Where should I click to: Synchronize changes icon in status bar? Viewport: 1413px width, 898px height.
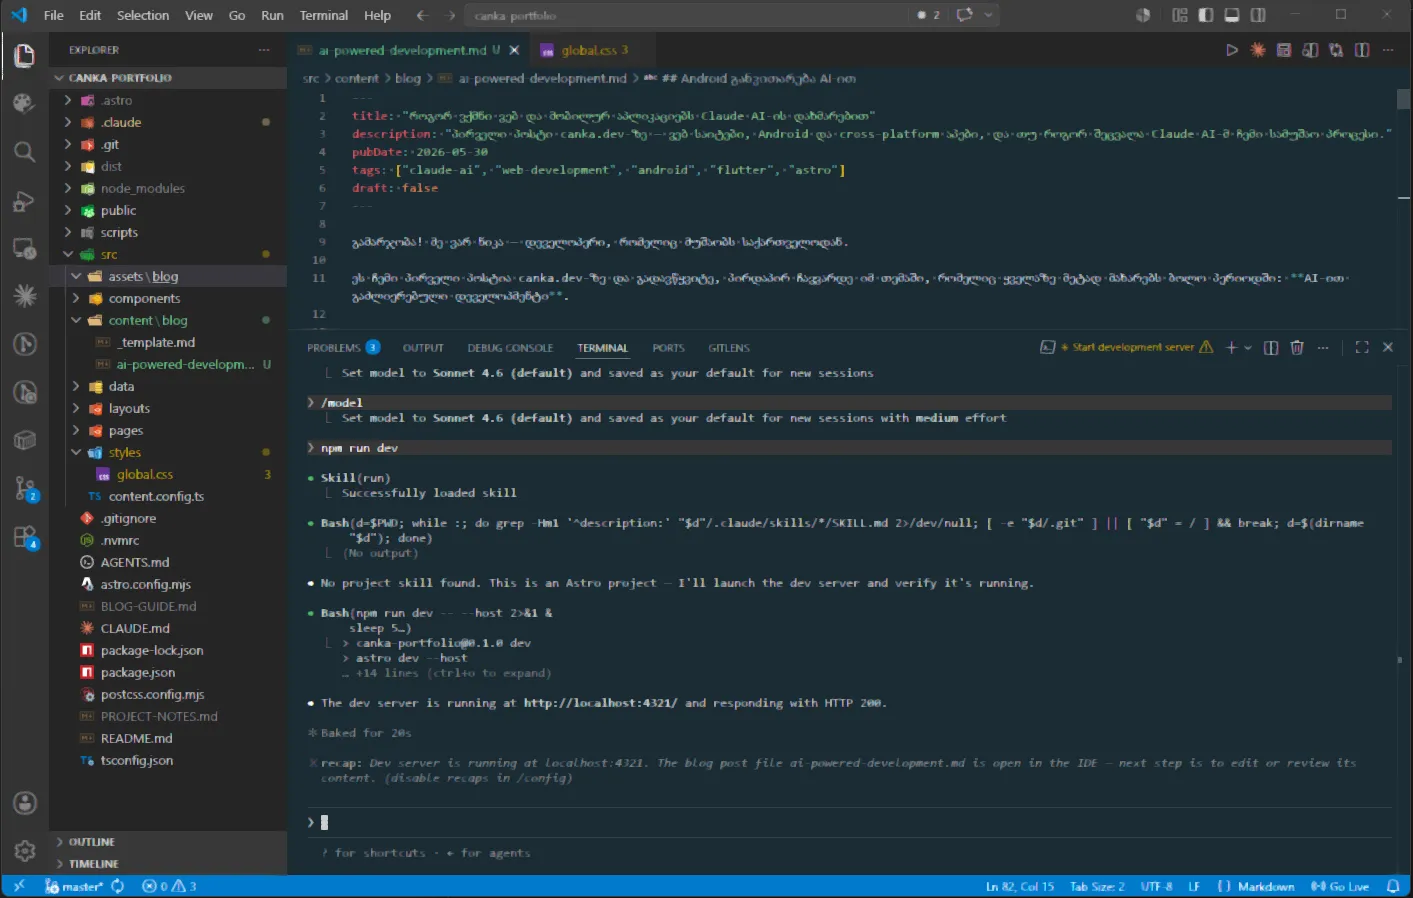tap(118, 886)
